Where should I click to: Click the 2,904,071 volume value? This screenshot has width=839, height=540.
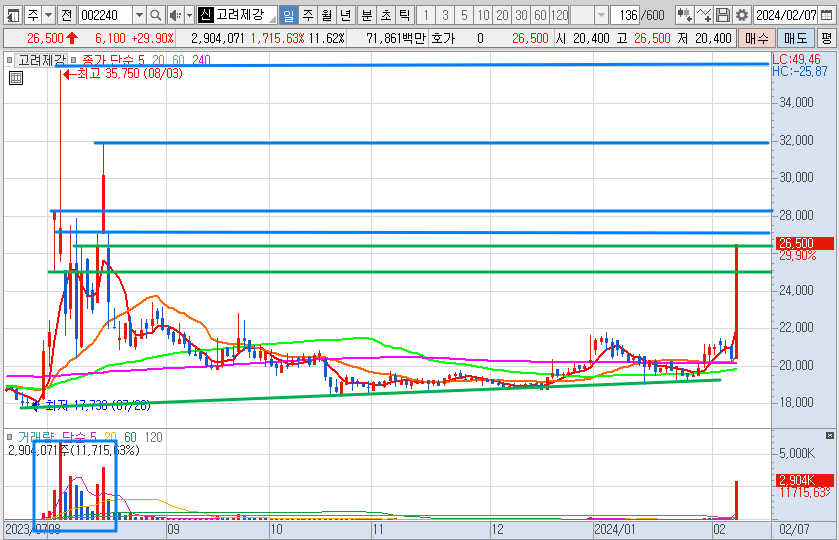click(x=218, y=39)
